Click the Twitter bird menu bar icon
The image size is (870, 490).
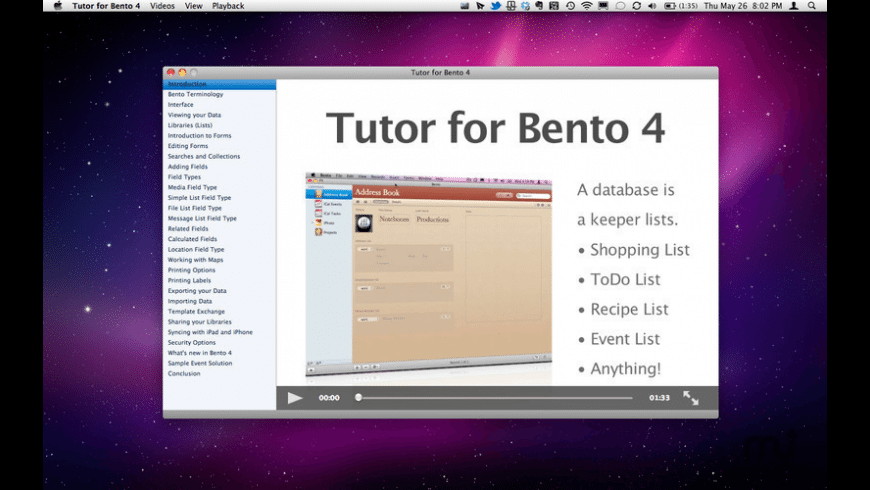click(x=495, y=6)
